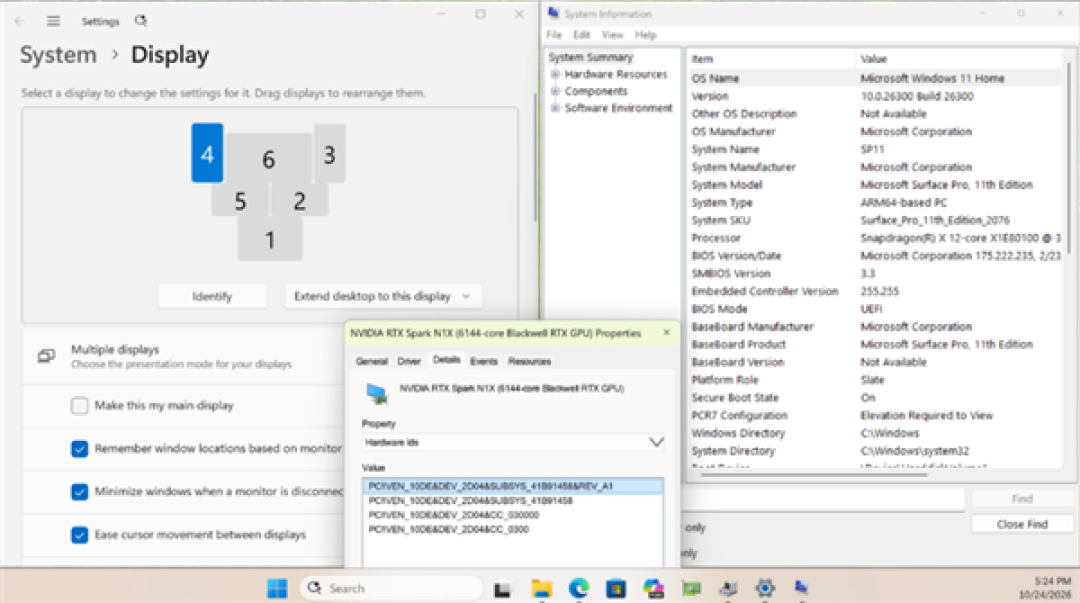Image resolution: width=1080 pixels, height=603 pixels.
Task: Open File Explorer from the taskbar
Action: [541, 589]
